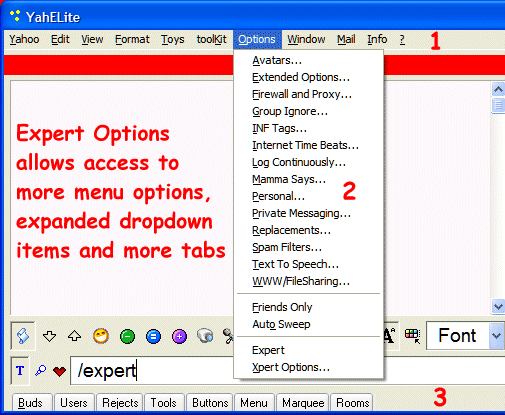Select Firewall and Proxy... entry
Screen dimensions: 505x415
(x=309, y=94)
